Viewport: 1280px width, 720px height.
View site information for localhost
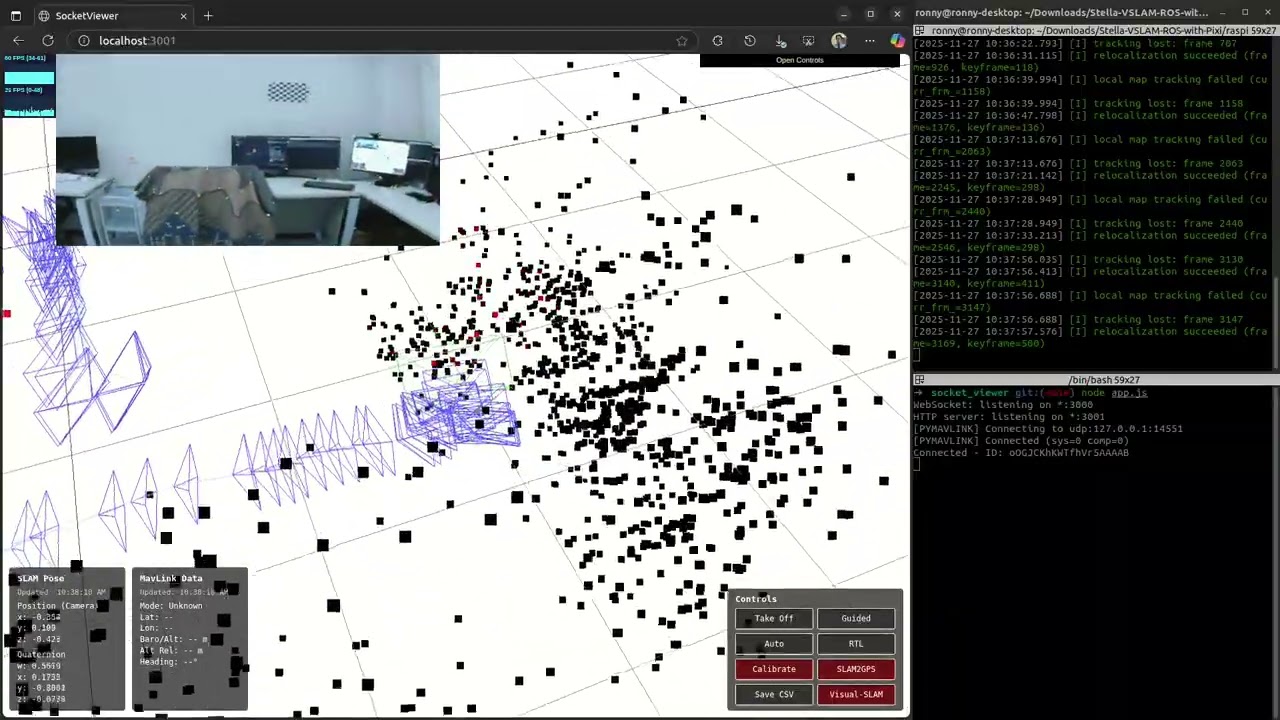[84, 41]
